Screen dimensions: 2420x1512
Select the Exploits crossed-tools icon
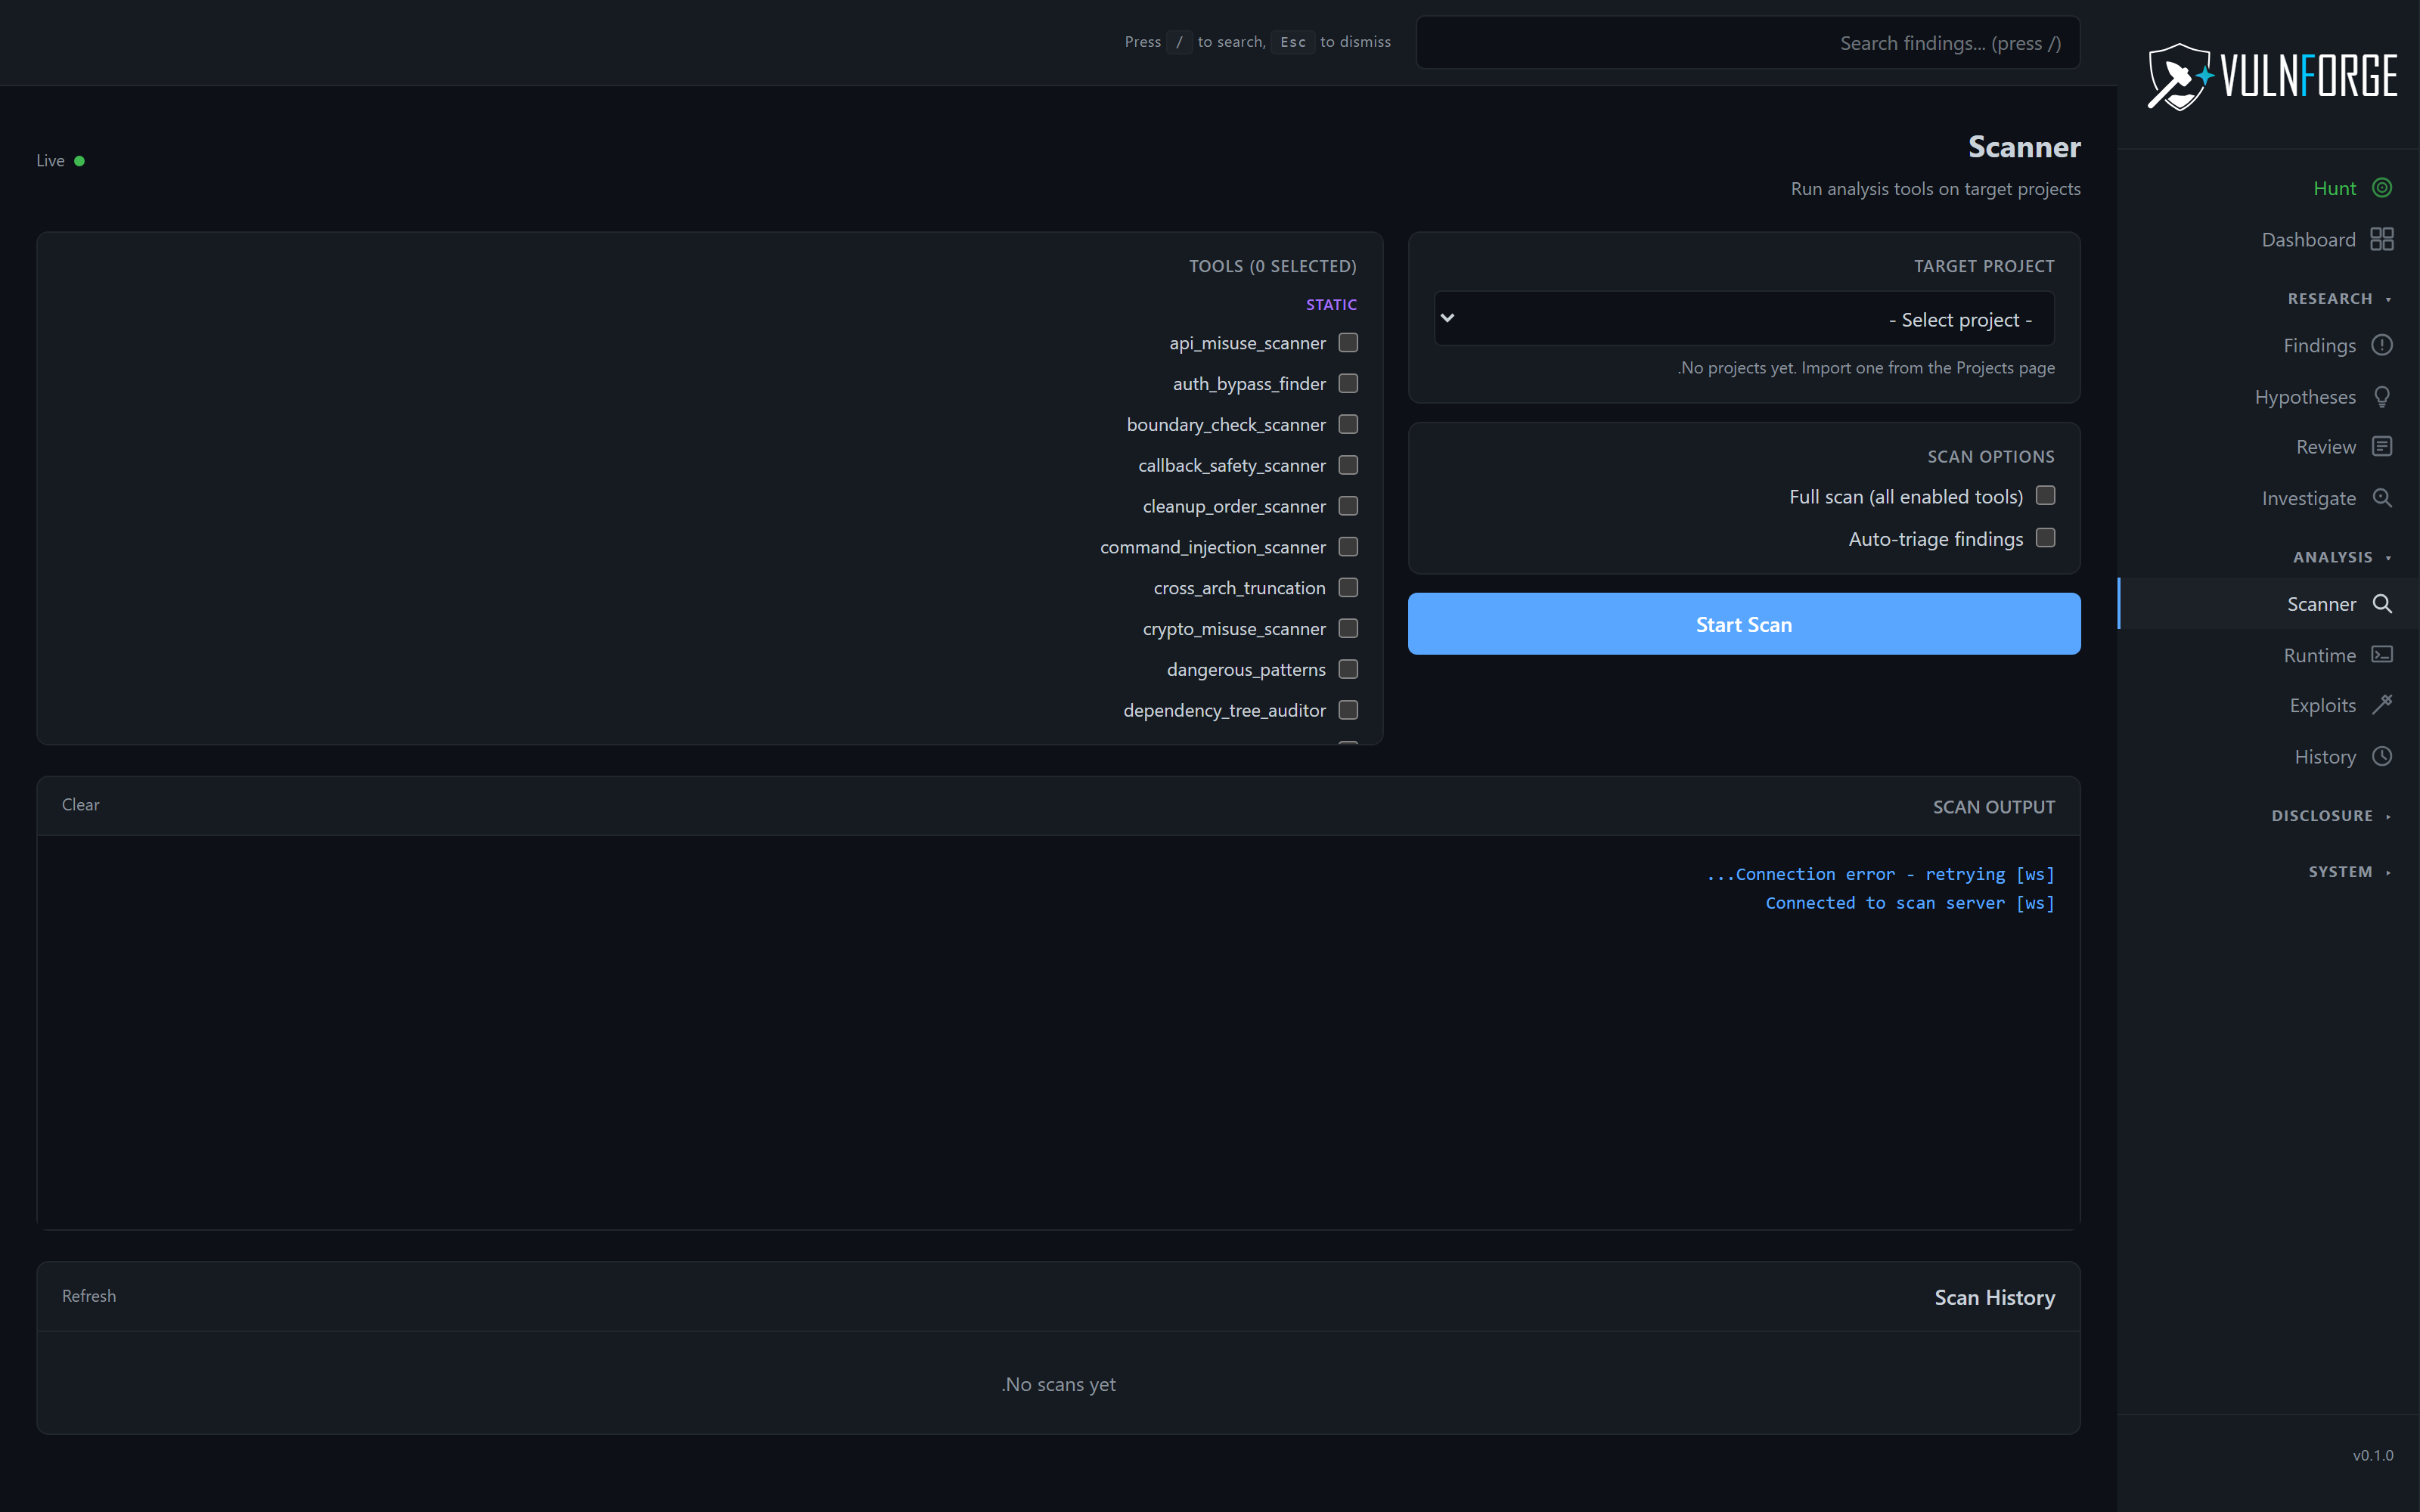coord(2383,704)
